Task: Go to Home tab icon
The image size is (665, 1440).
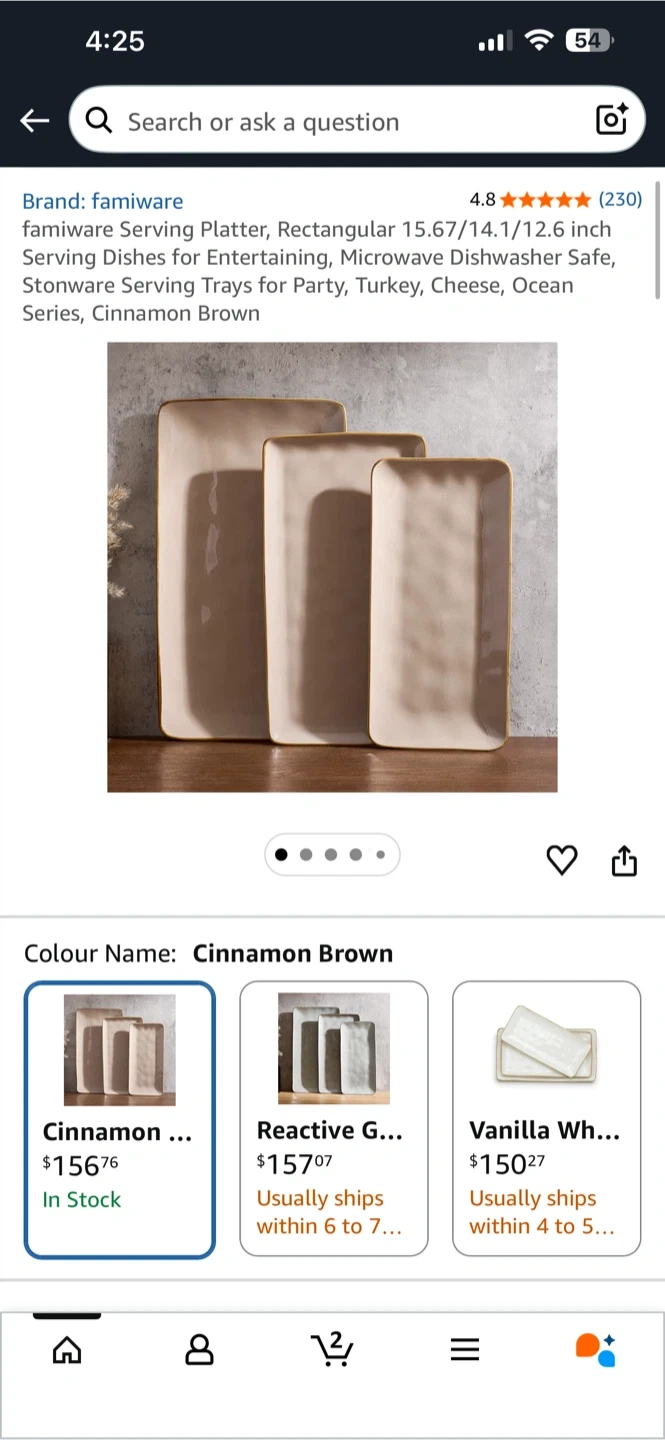Action: coord(67,1350)
